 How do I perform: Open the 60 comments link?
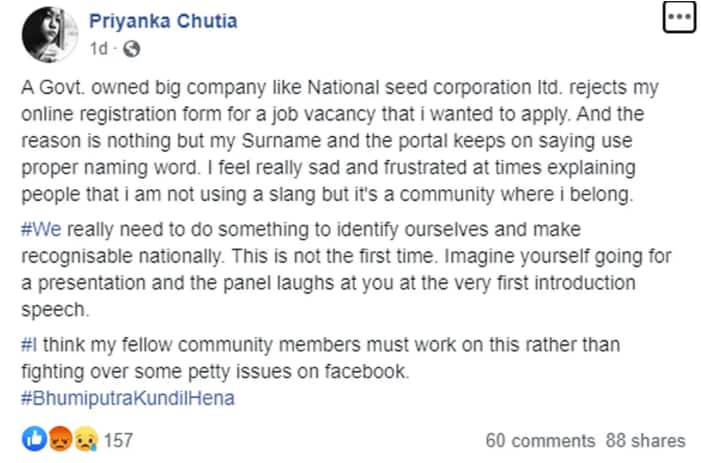tap(540, 441)
